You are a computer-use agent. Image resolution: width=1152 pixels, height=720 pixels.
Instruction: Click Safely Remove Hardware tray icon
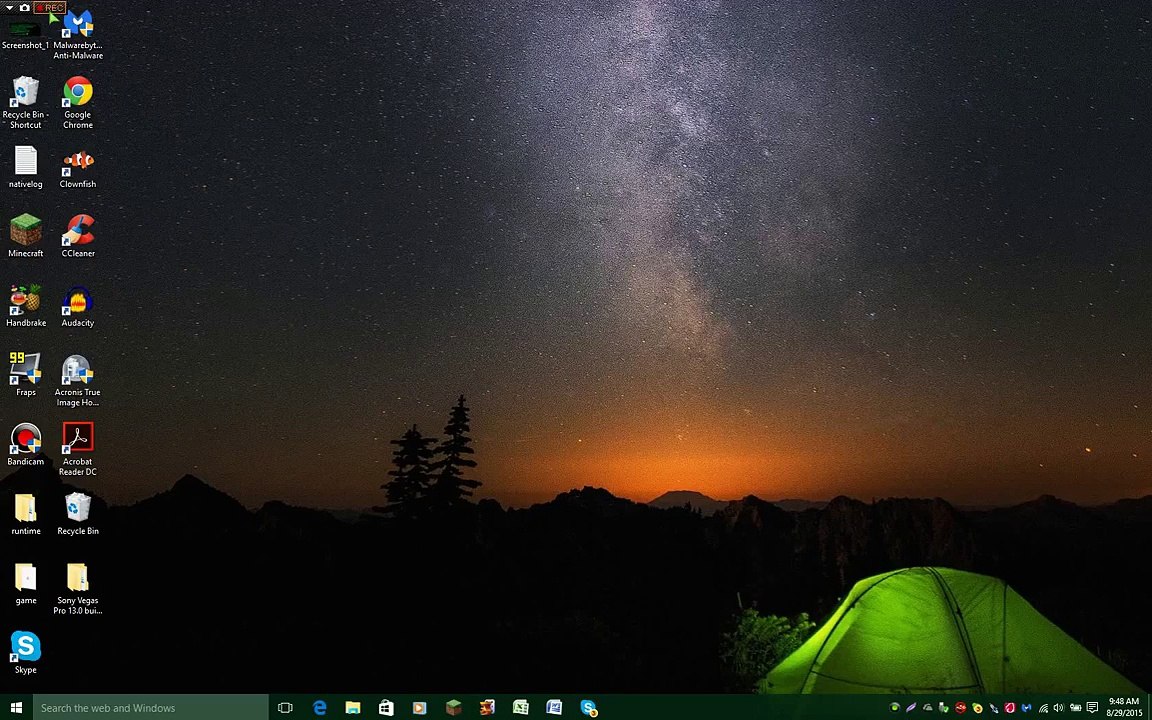coord(943,708)
